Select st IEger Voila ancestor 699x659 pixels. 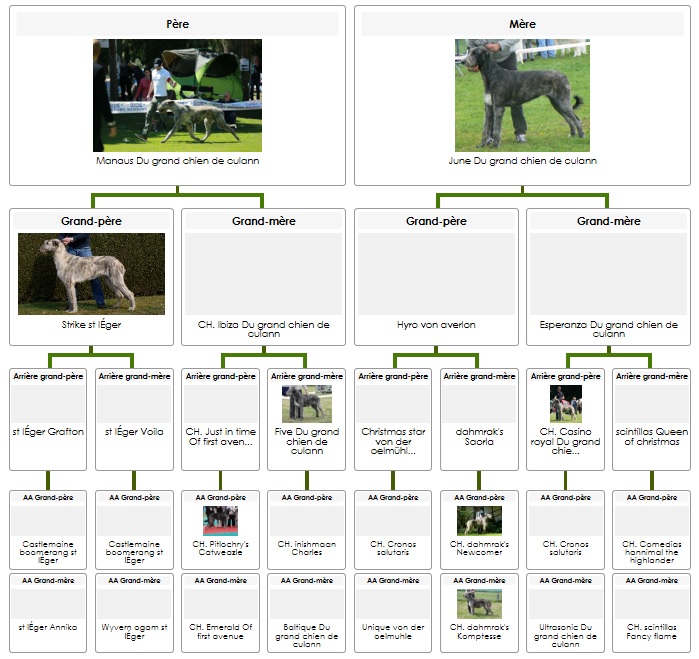click(134, 432)
